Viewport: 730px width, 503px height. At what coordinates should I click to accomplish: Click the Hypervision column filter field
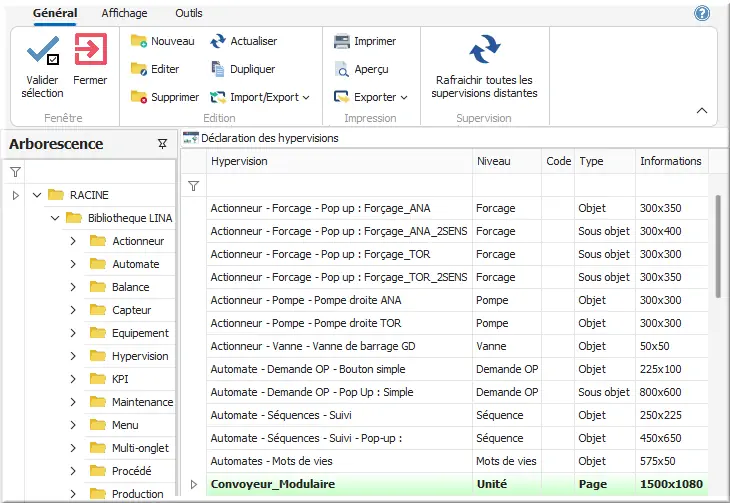[x=339, y=186]
